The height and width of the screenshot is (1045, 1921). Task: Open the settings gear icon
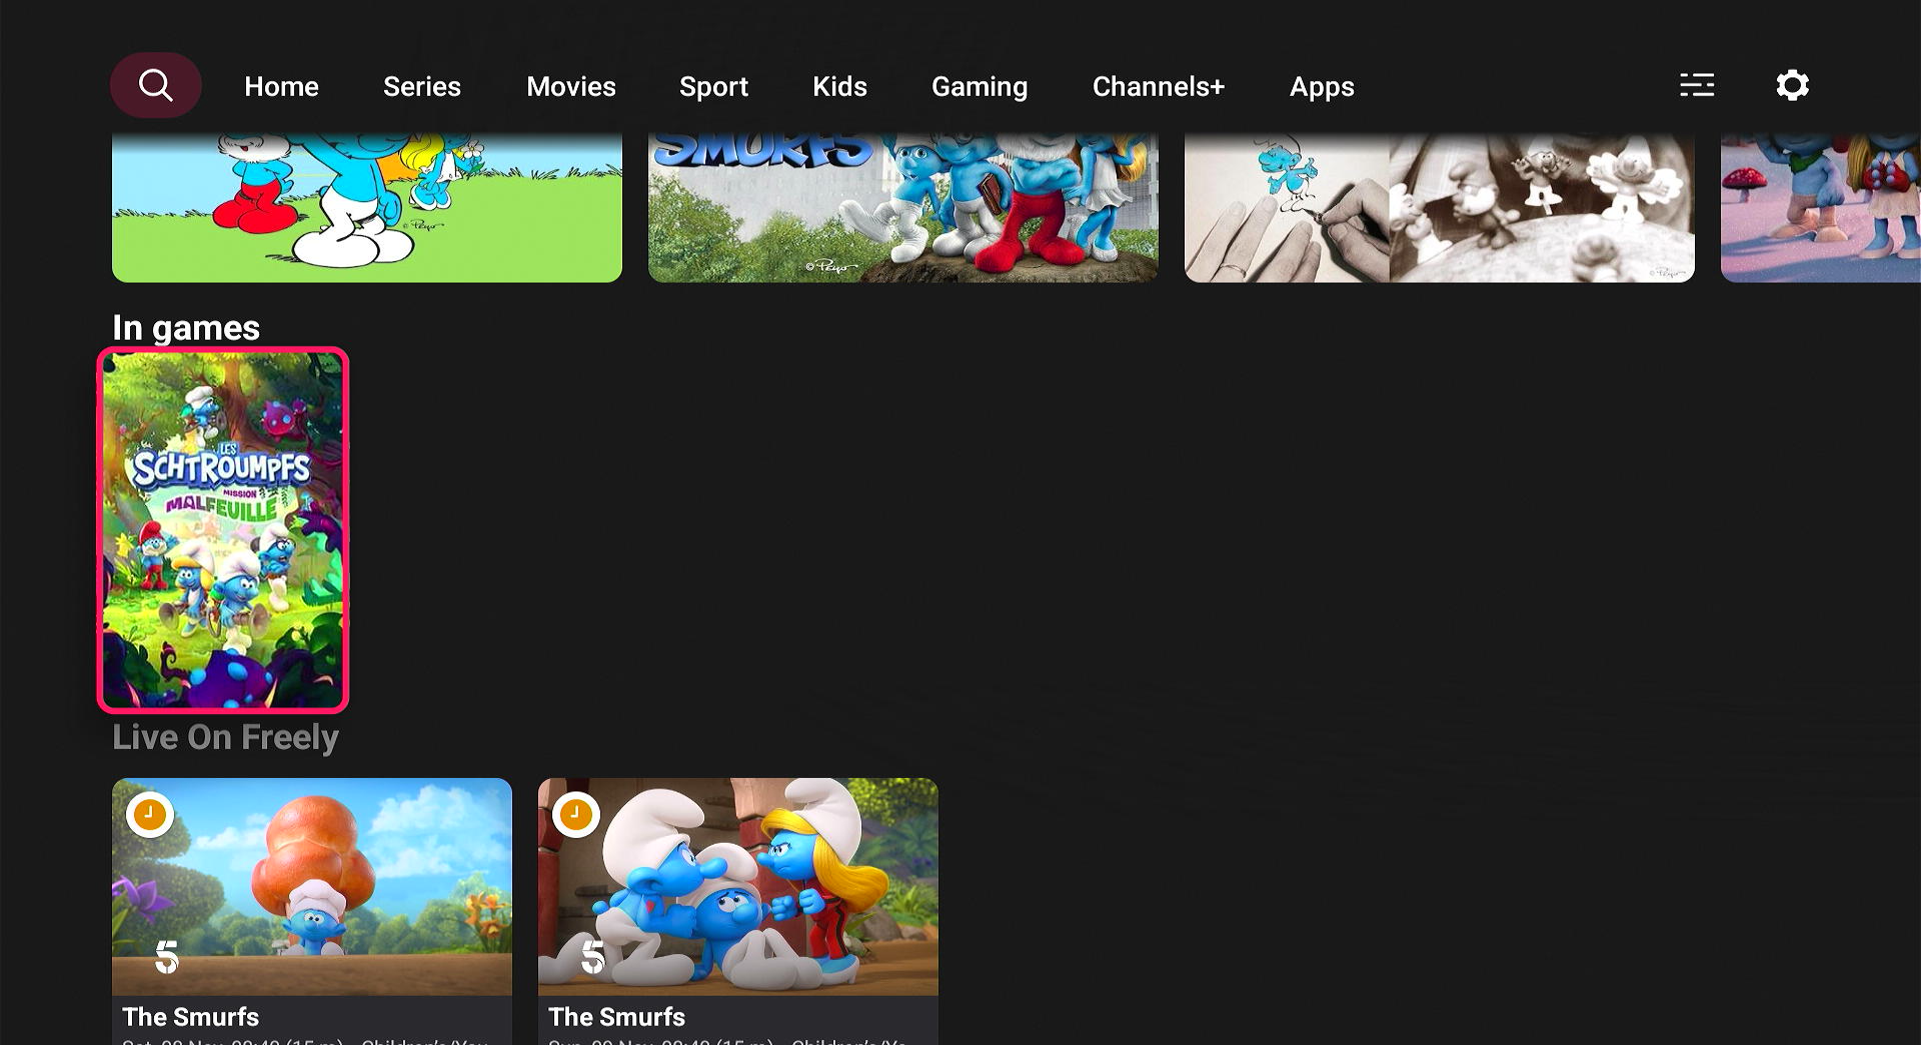pyautogui.click(x=1792, y=85)
